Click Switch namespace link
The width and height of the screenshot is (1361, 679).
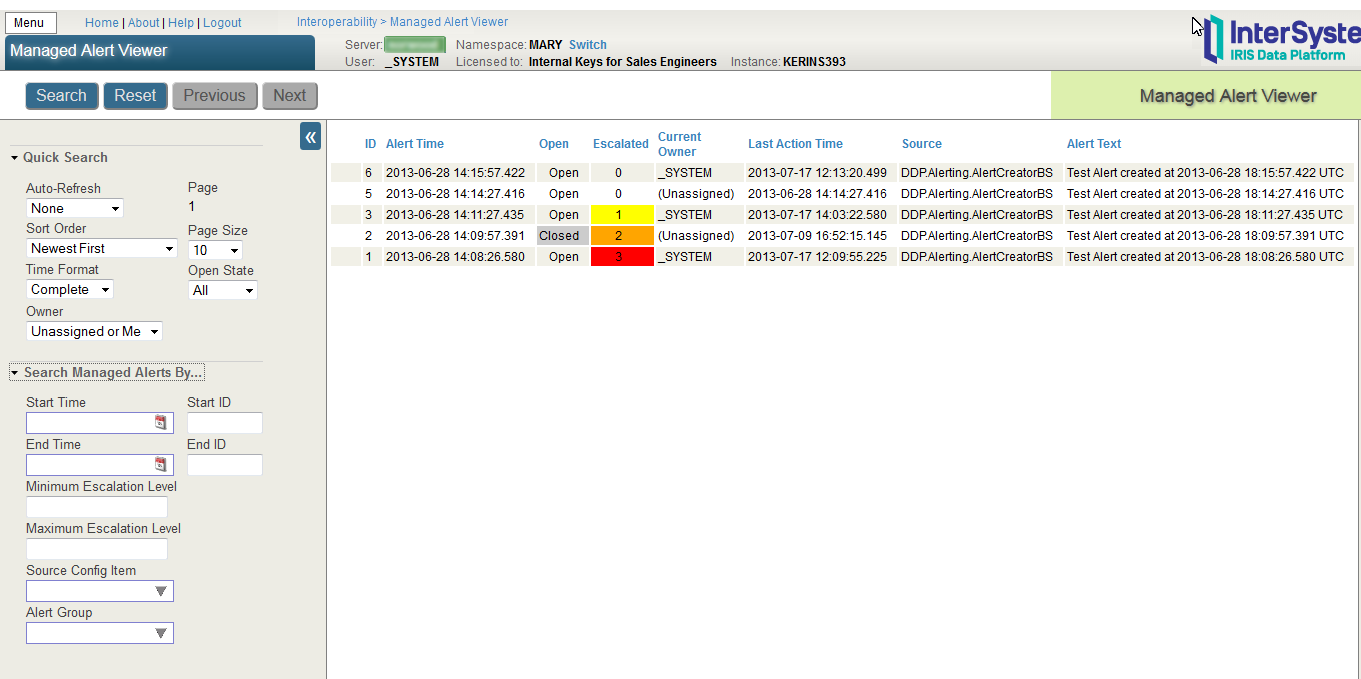pyautogui.click(x=588, y=45)
